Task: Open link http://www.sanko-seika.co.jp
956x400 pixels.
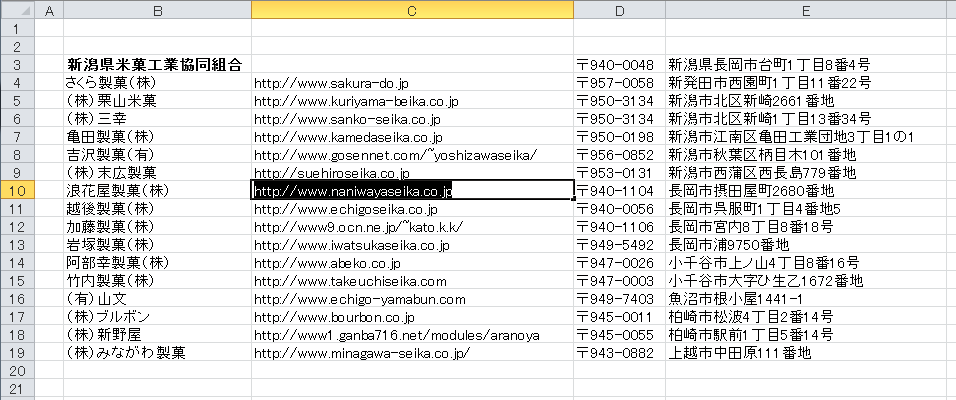Action: point(347,120)
